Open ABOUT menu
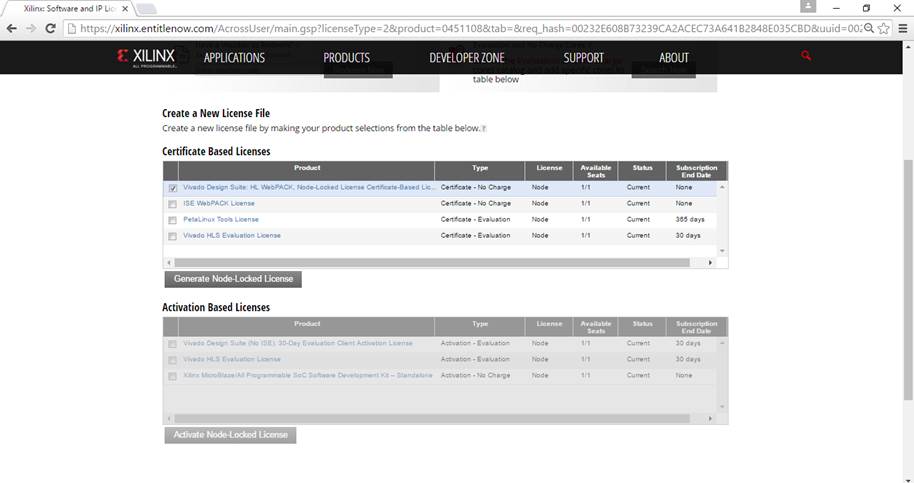914x483 pixels. pos(674,58)
